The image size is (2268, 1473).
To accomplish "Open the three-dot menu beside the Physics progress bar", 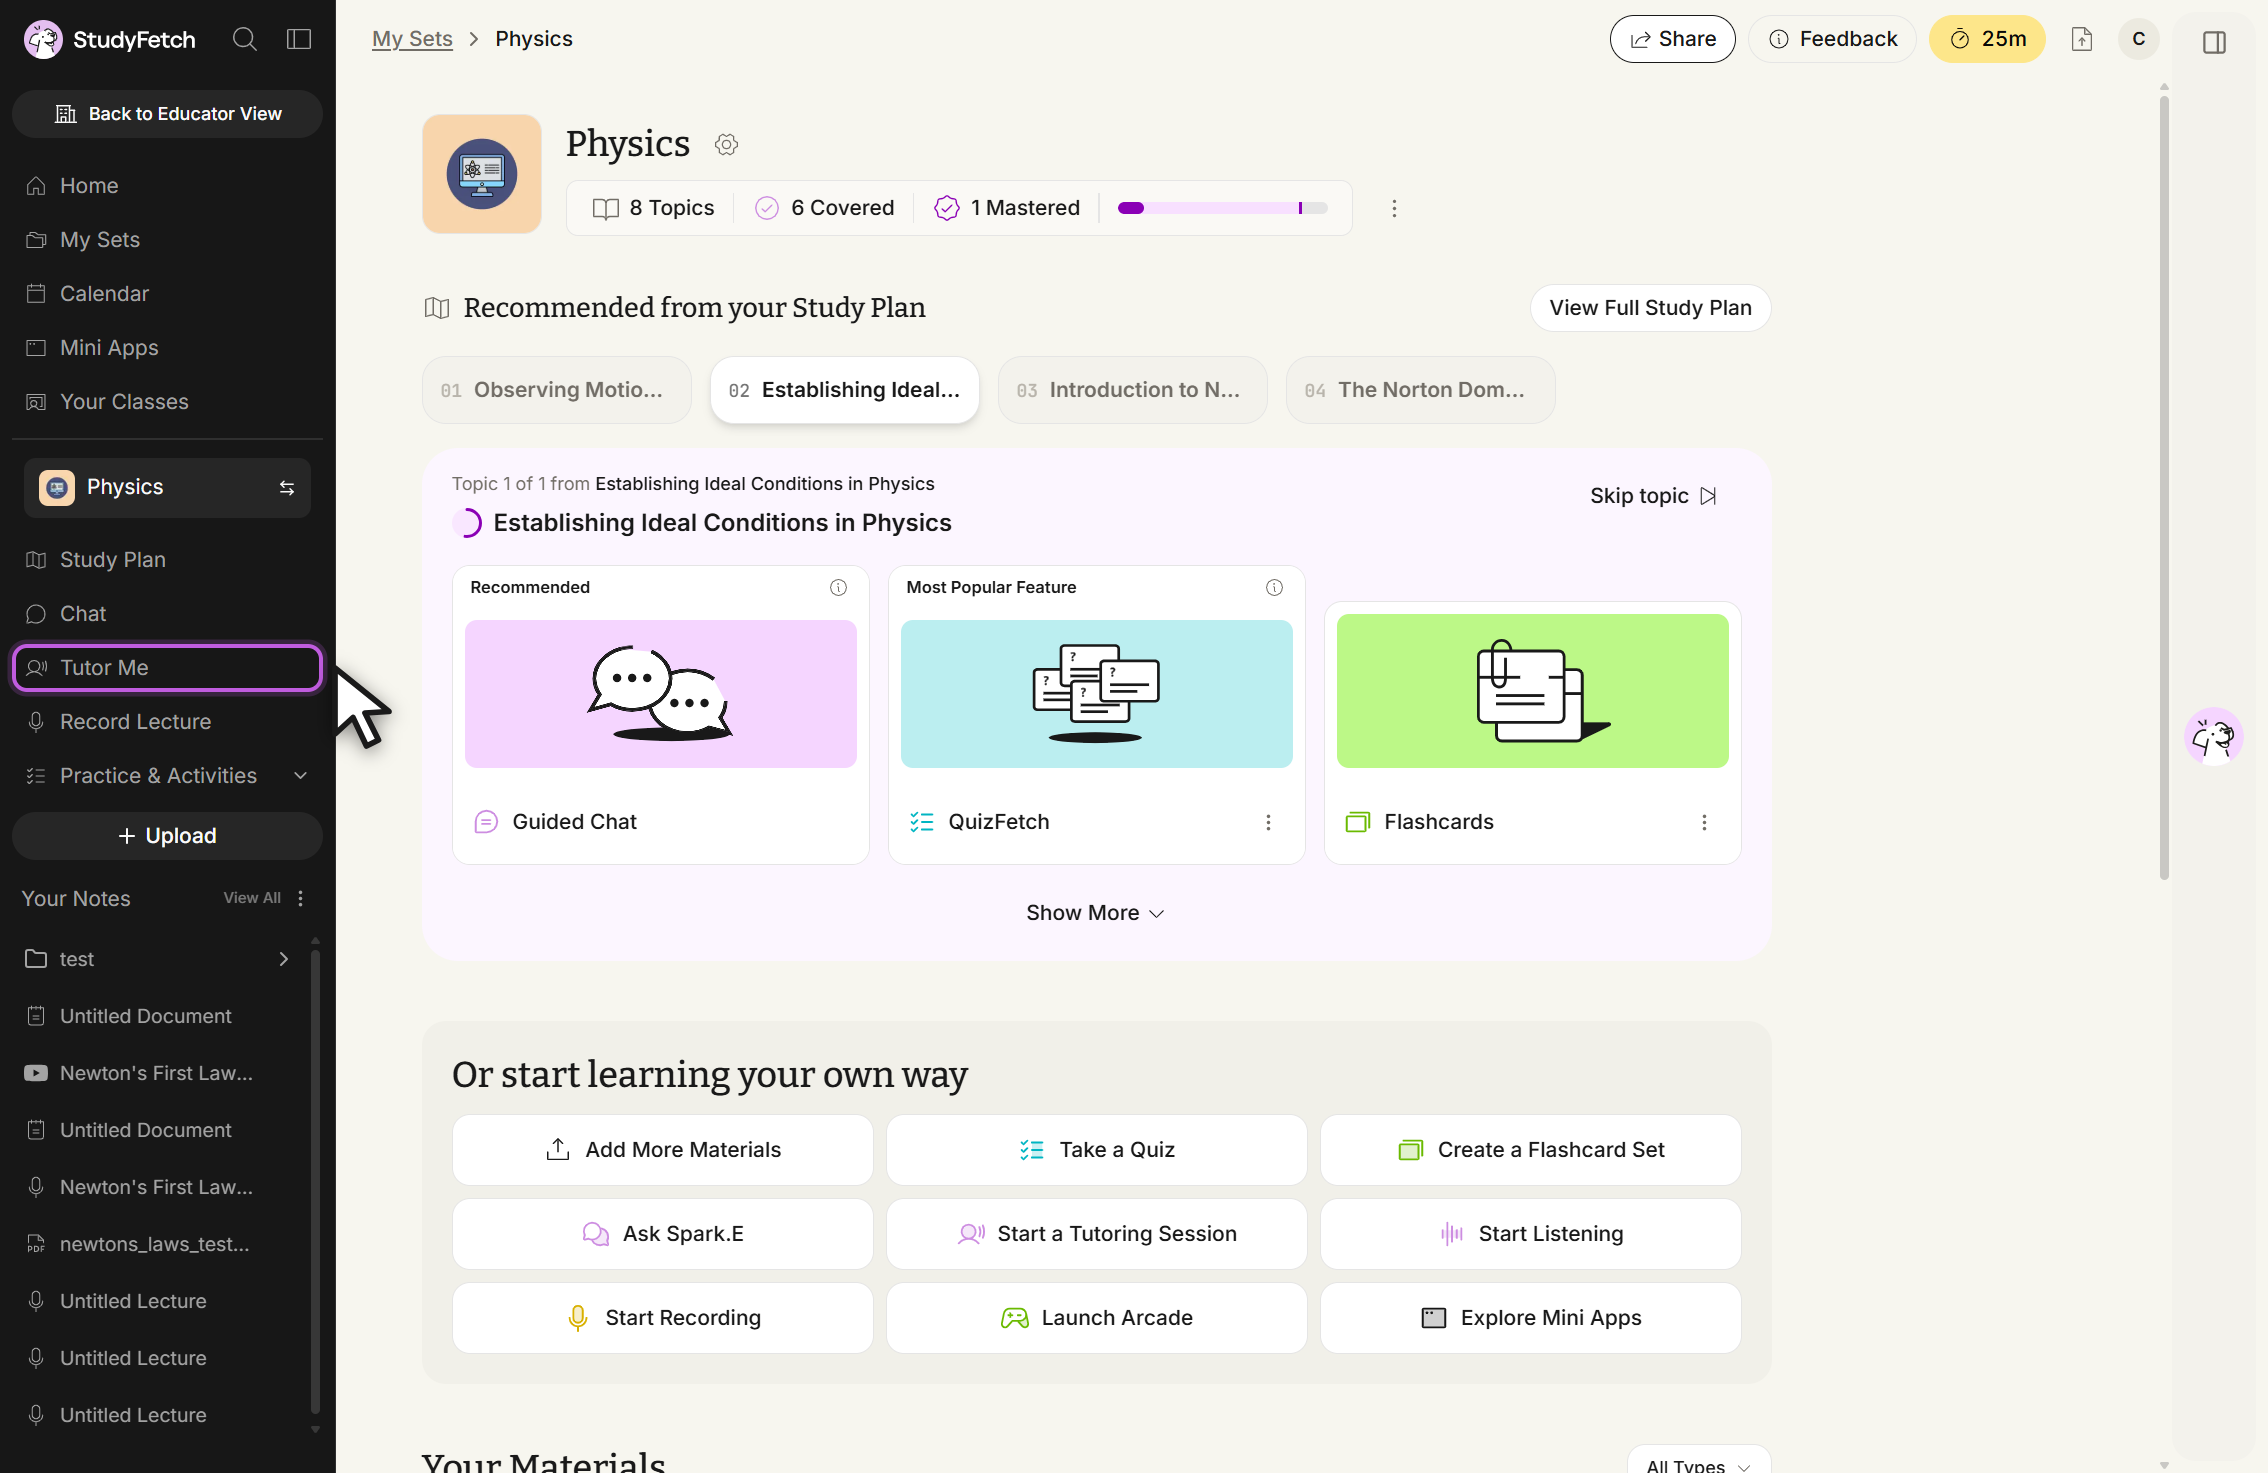I will point(1394,208).
